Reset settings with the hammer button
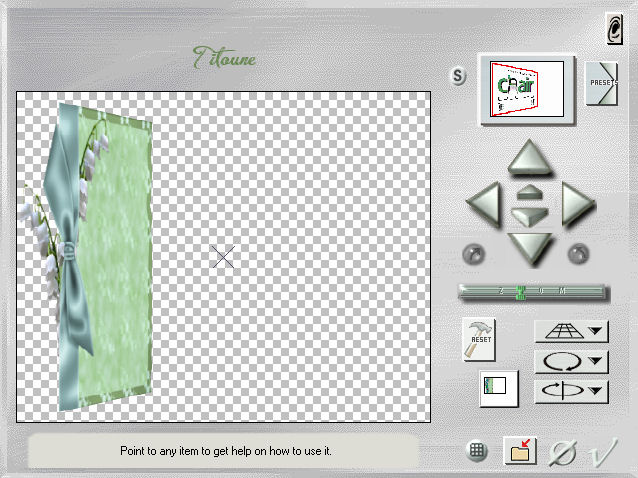Viewport: 638px width, 478px height. point(479,339)
